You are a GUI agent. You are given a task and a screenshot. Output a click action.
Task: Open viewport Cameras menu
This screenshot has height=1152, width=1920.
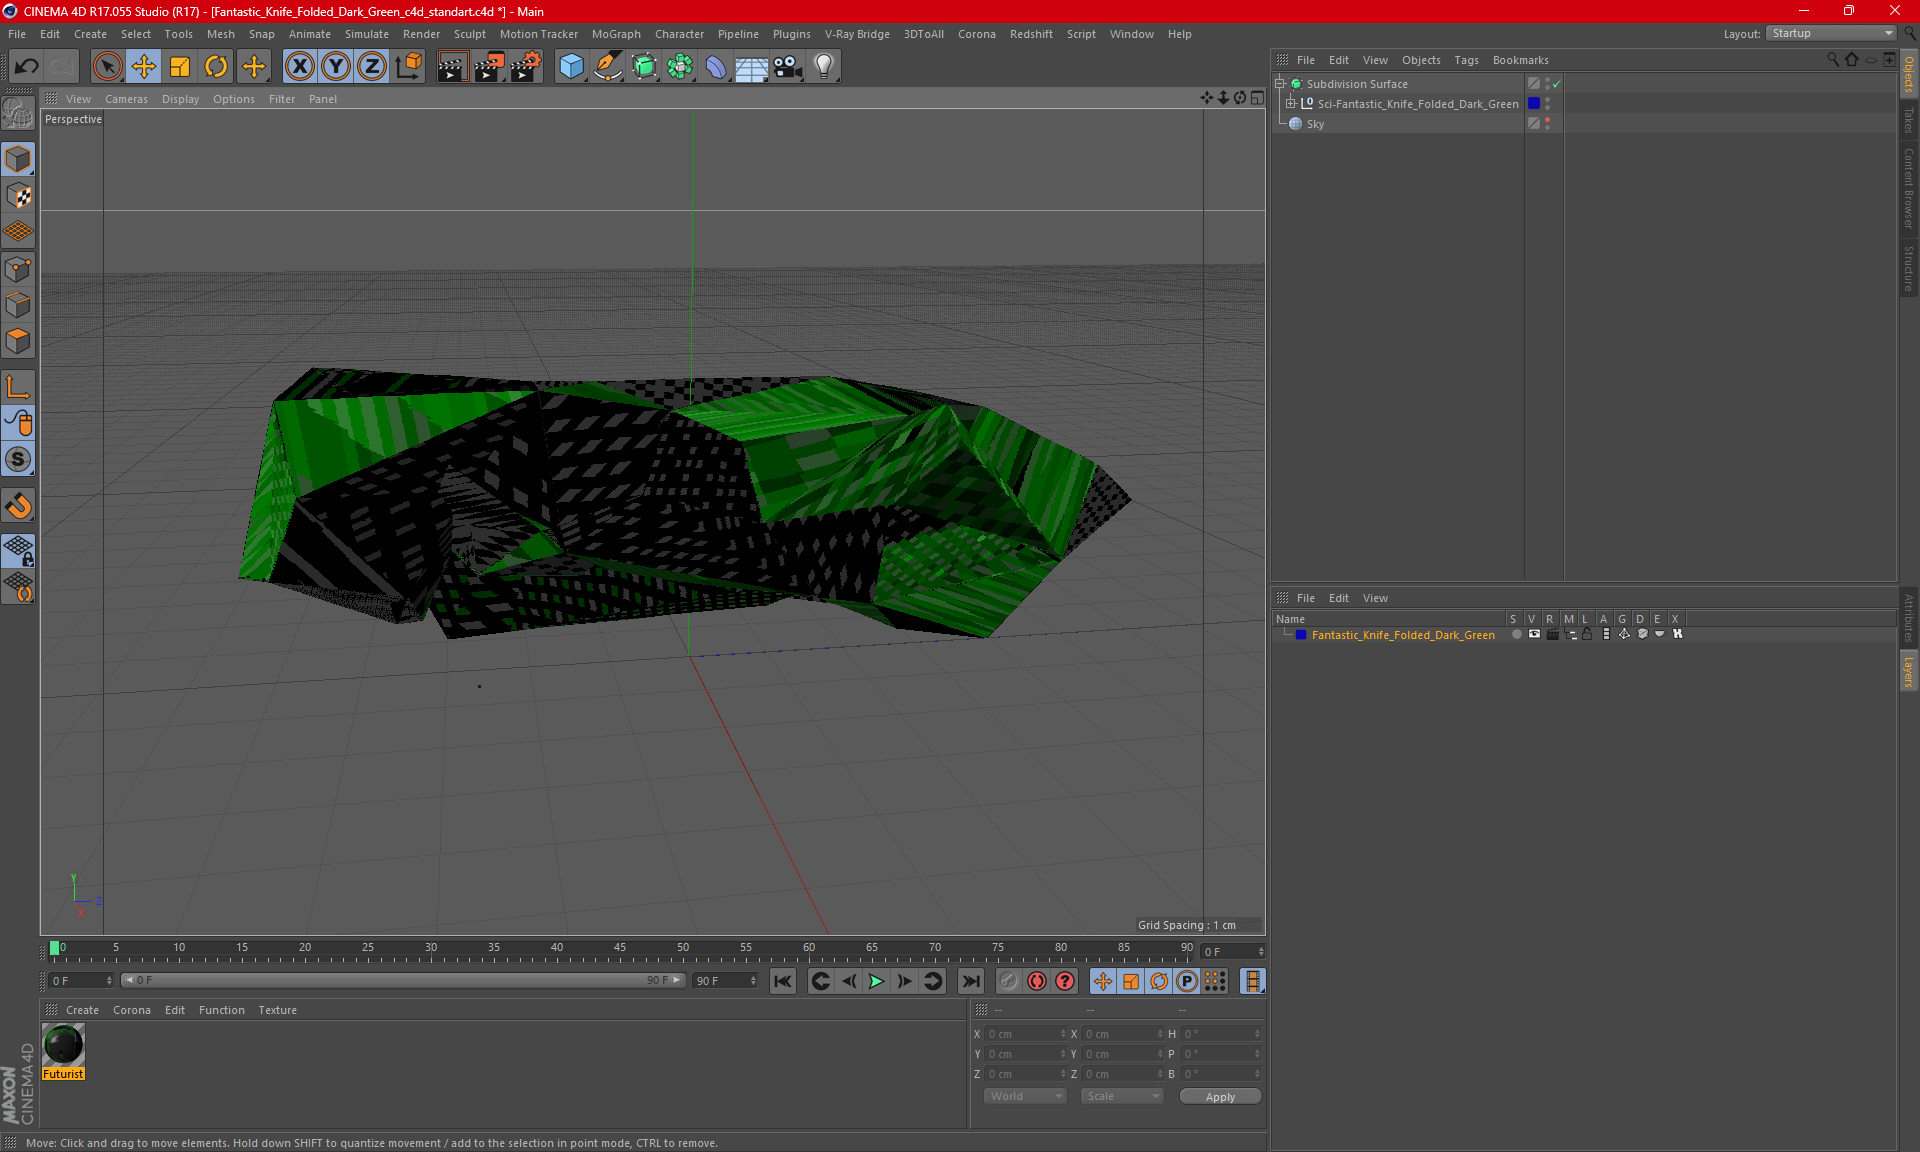[x=126, y=99]
